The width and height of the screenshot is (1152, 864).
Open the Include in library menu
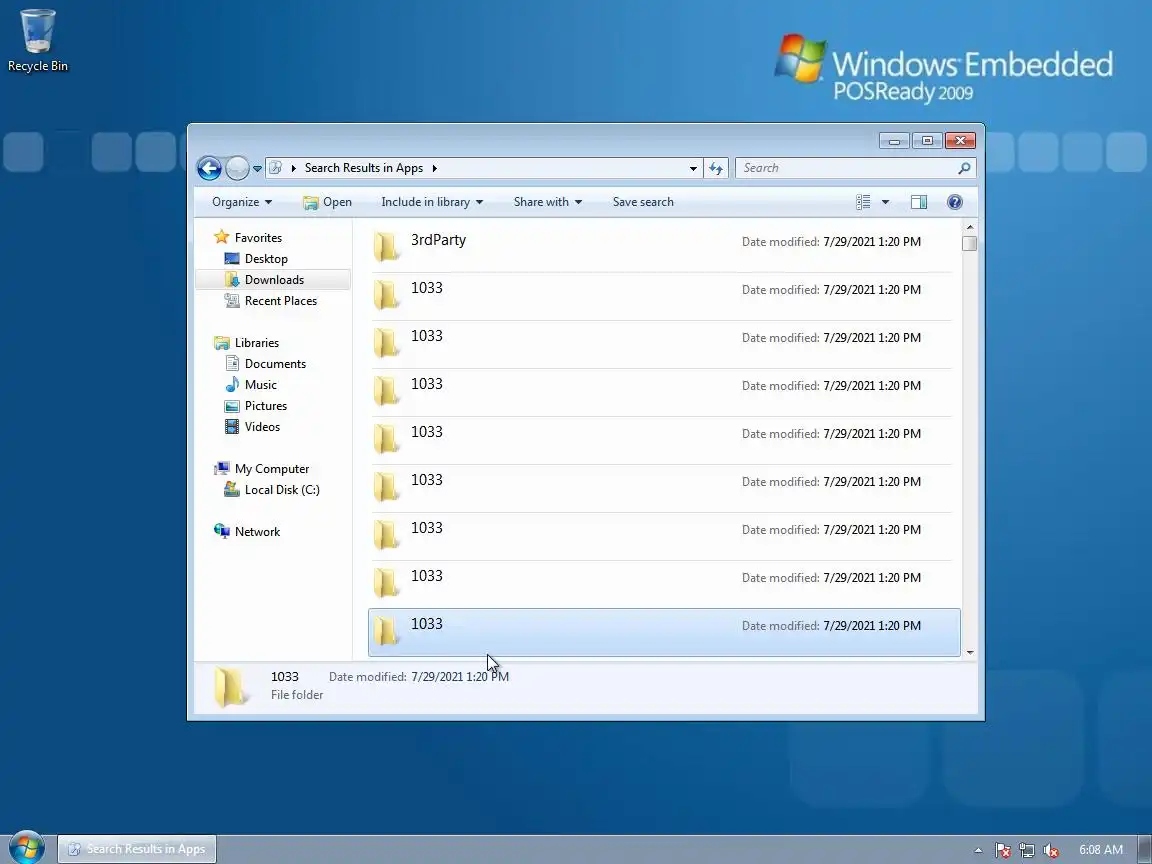coord(432,202)
